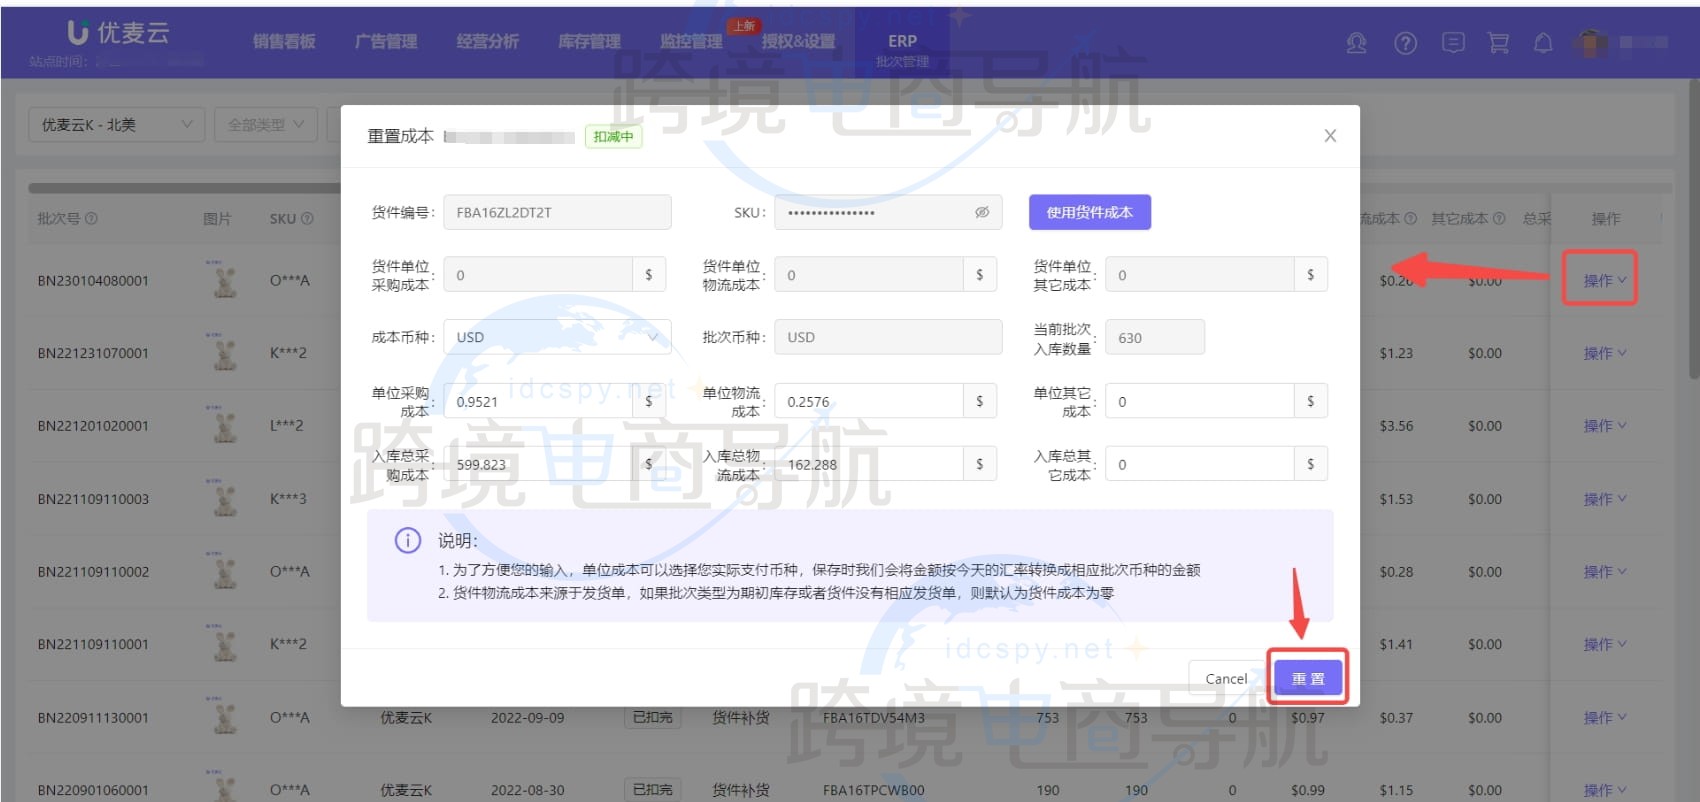Click help icon next to 其它成本 header
The width and height of the screenshot is (1700, 802).
click(x=1499, y=218)
